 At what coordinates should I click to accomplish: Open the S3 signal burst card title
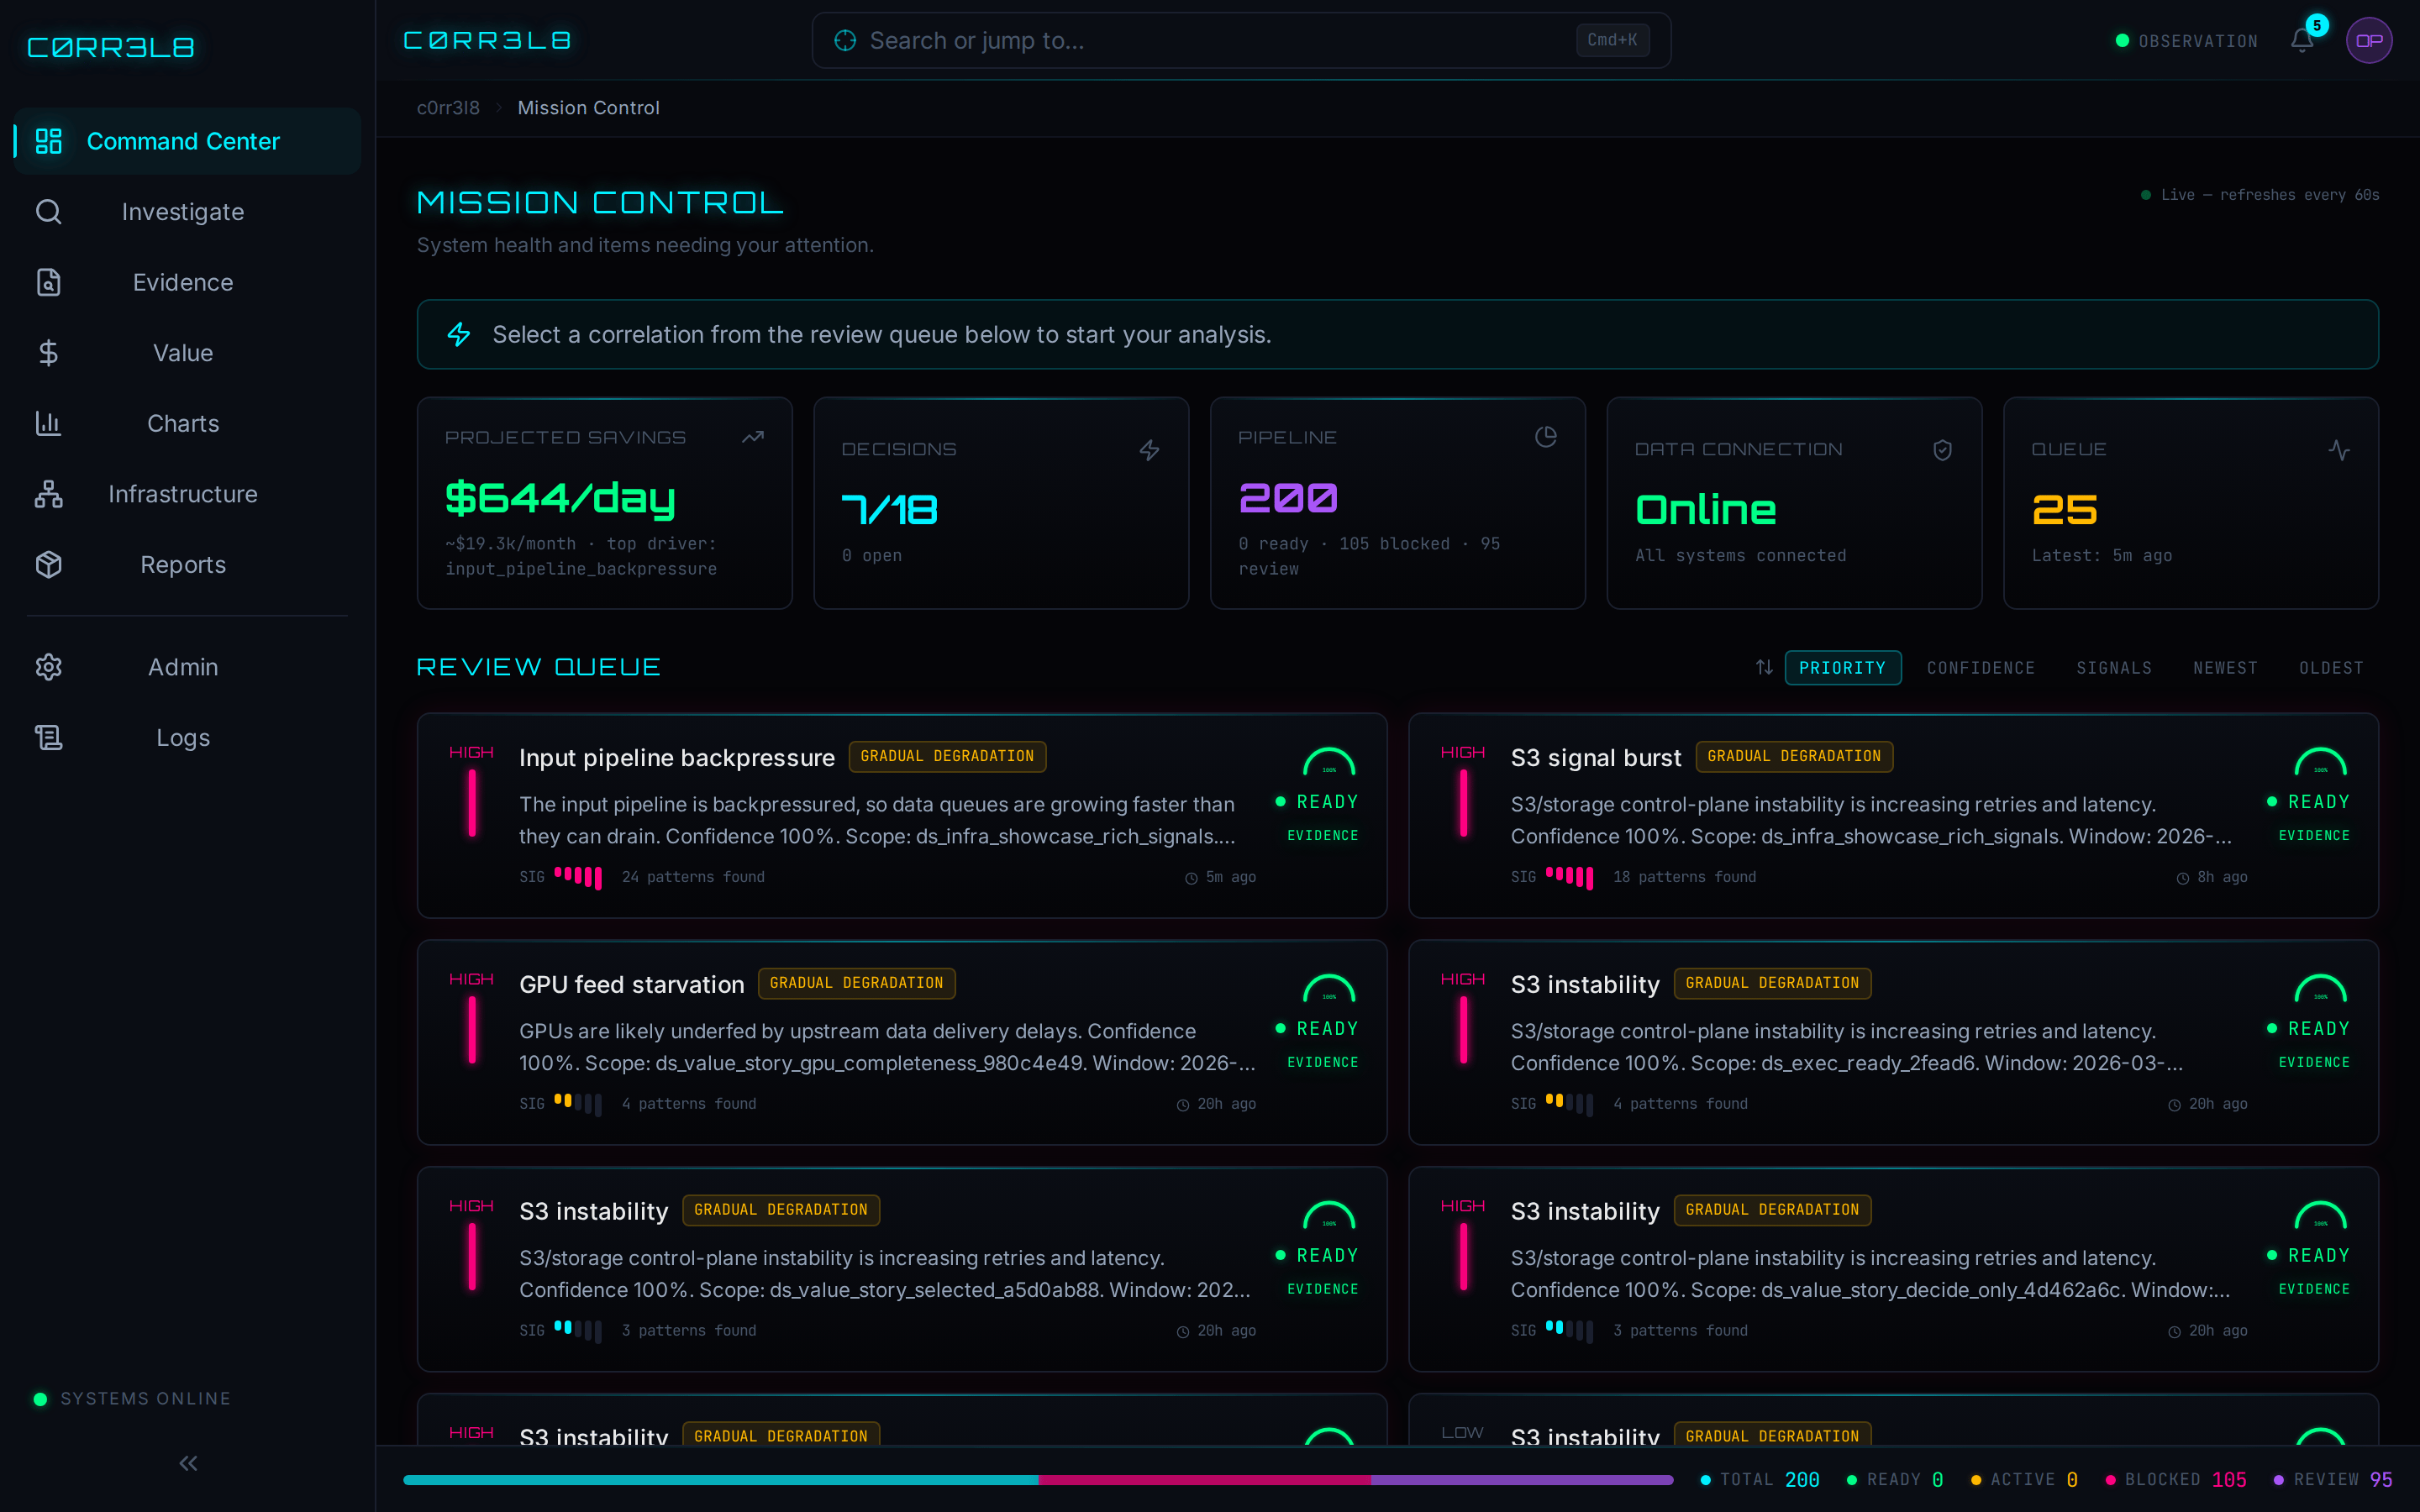(x=1596, y=758)
